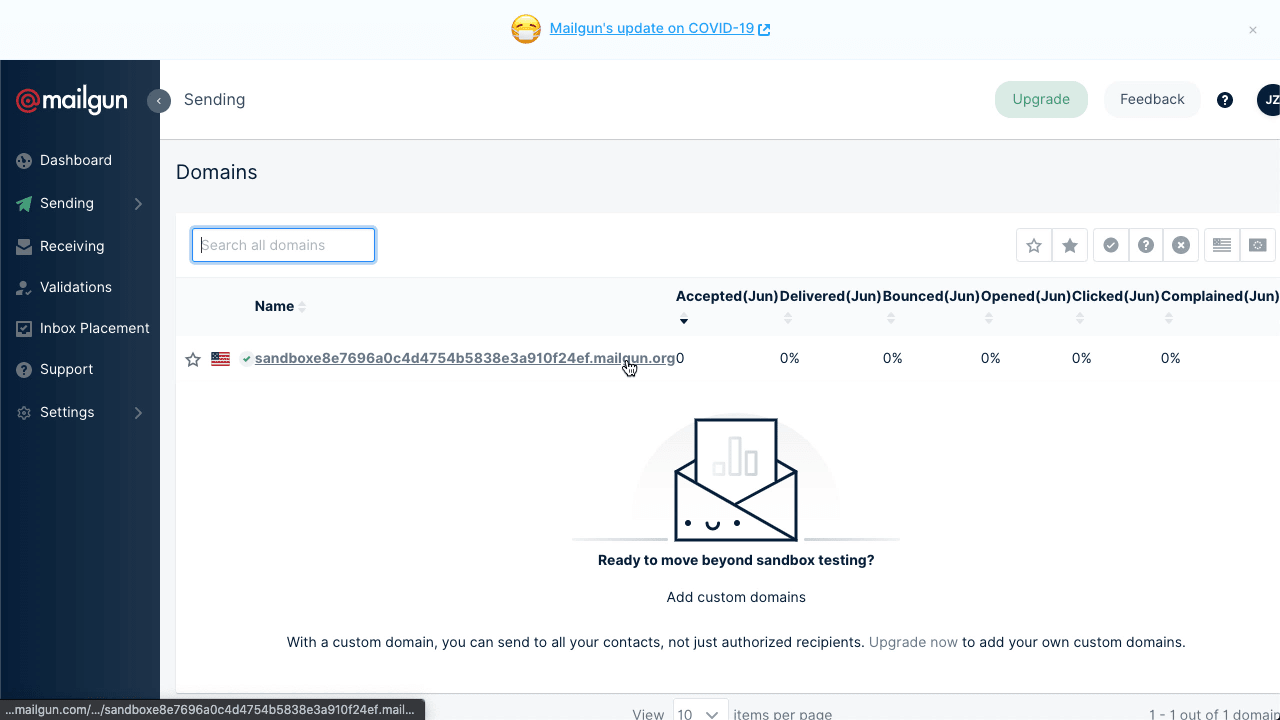This screenshot has height=720, width=1280.
Task: Filter by starred domains (filled star)
Action: [x=1070, y=245]
